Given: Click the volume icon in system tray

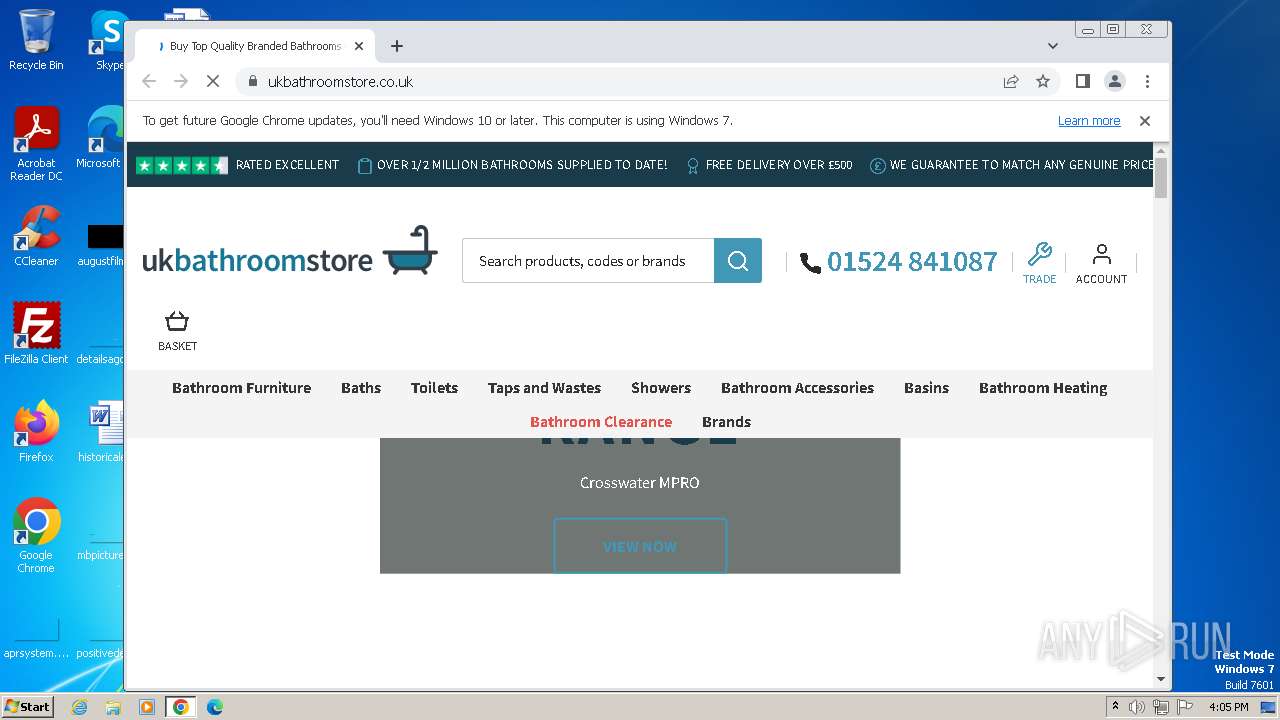Looking at the screenshot, I should [1137, 707].
